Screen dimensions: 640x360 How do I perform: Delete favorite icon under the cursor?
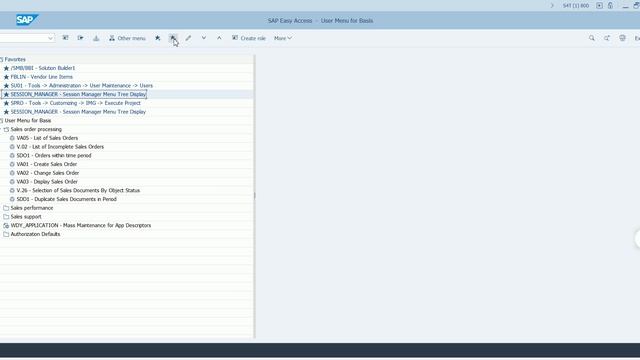tap(173, 38)
